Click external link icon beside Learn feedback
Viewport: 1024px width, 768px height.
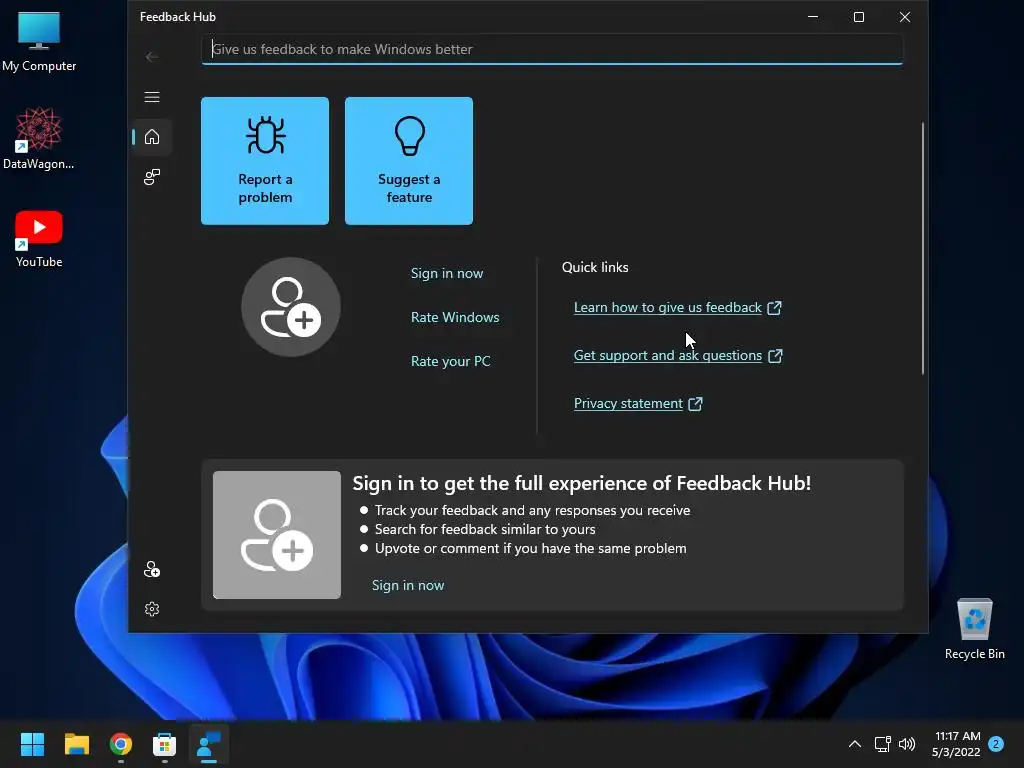coord(775,308)
